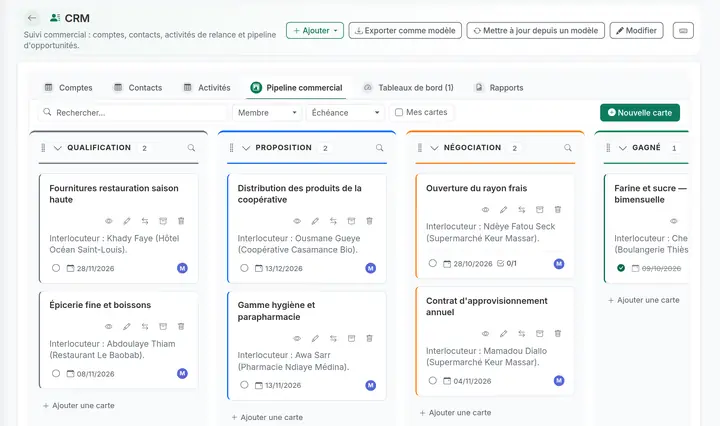Switch to the Comptes tab
The width and height of the screenshot is (720, 426).
pyautogui.click(x=68, y=88)
